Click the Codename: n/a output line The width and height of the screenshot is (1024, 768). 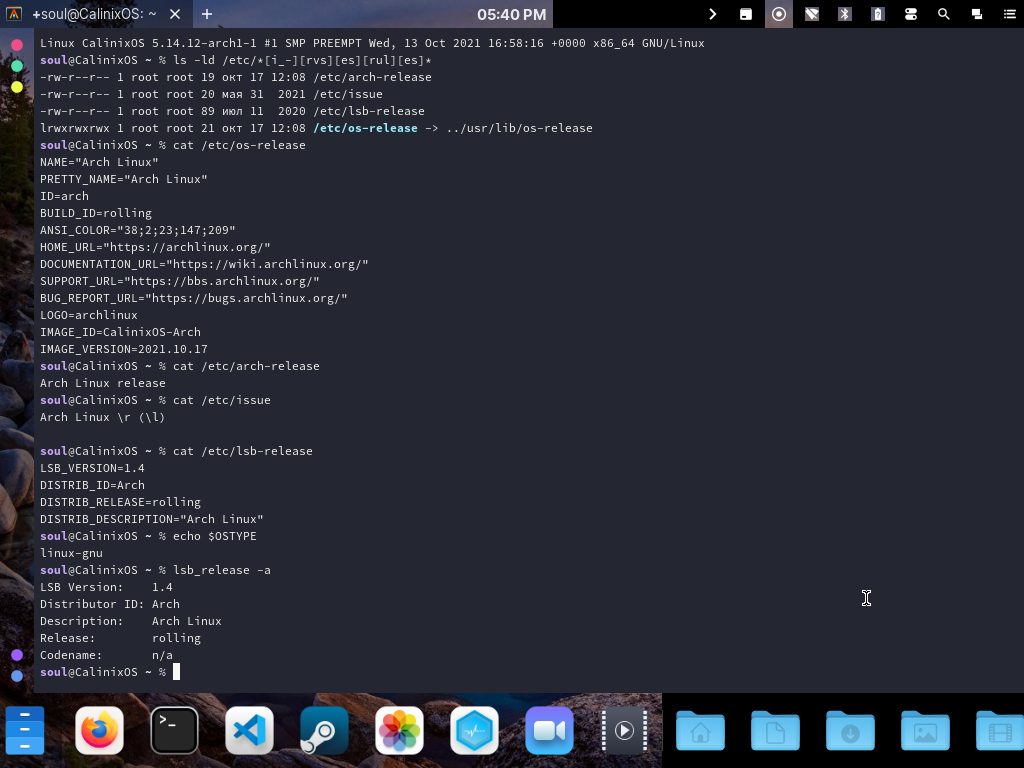[x=106, y=655]
